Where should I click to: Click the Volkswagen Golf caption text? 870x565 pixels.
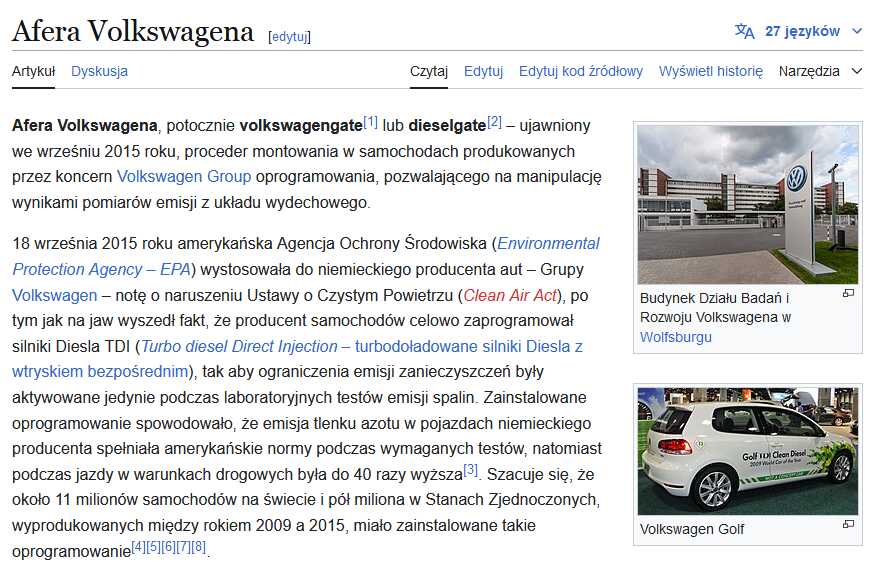pyautogui.click(x=692, y=529)
